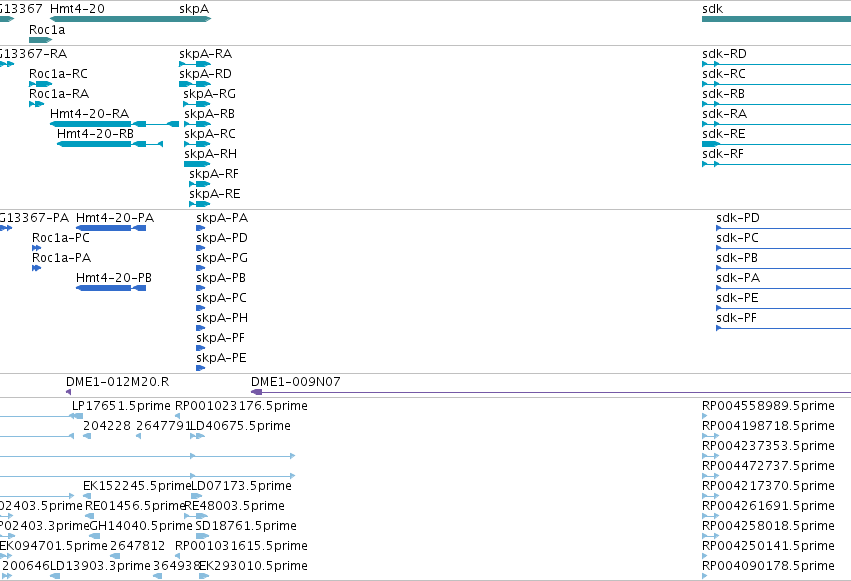Click the skpA-PC protein label
This screenshot has height=581, width=851.
pyautogui.click(x=221, y=298)
